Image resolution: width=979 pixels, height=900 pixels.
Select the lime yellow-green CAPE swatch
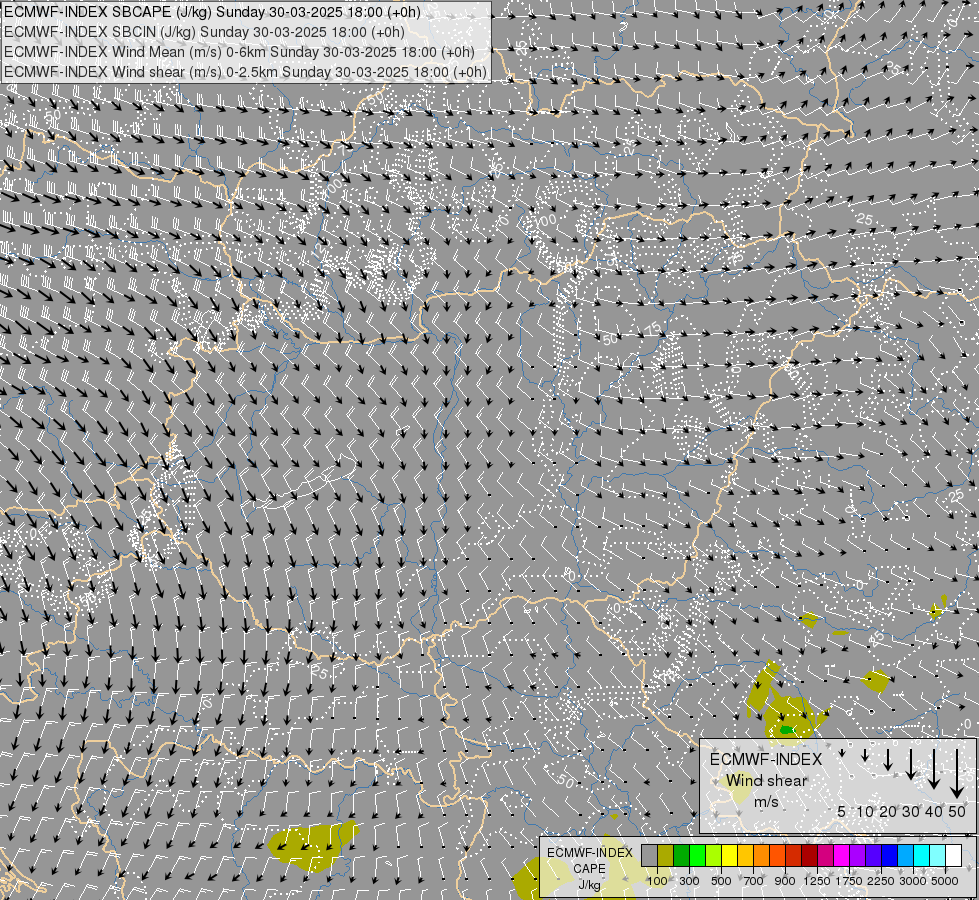coord(714,855)
